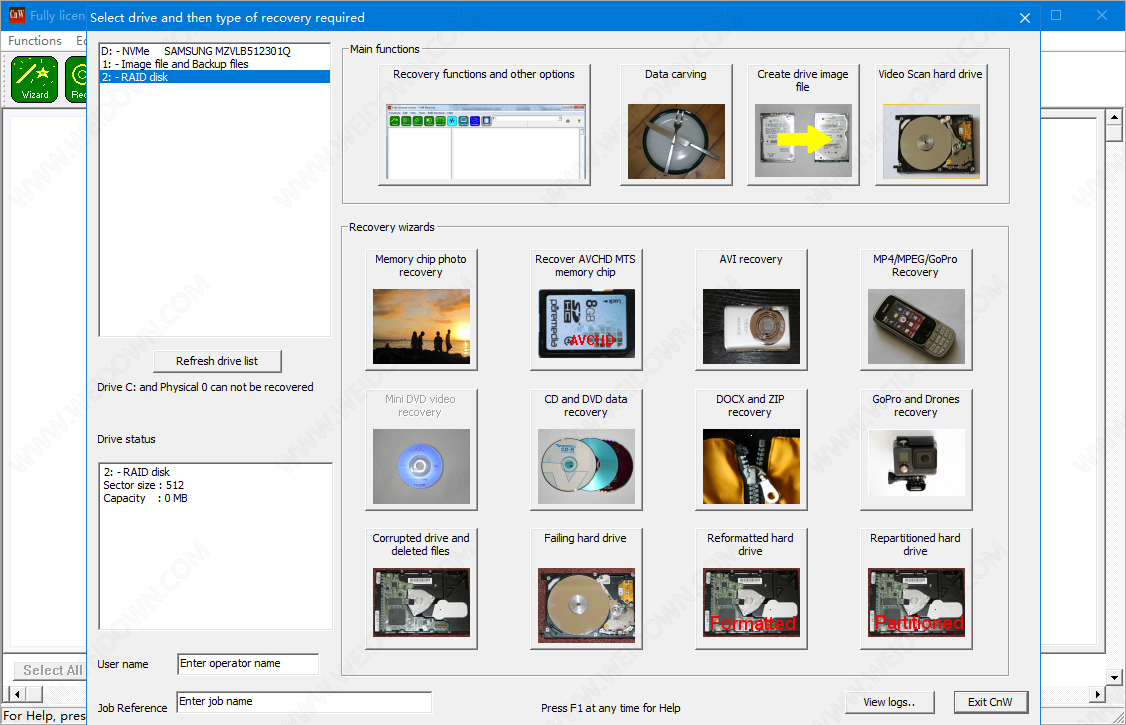Launch the Data carving function
The height and width of the screenshot is (725, 1126).
click(x=676, y=125)
